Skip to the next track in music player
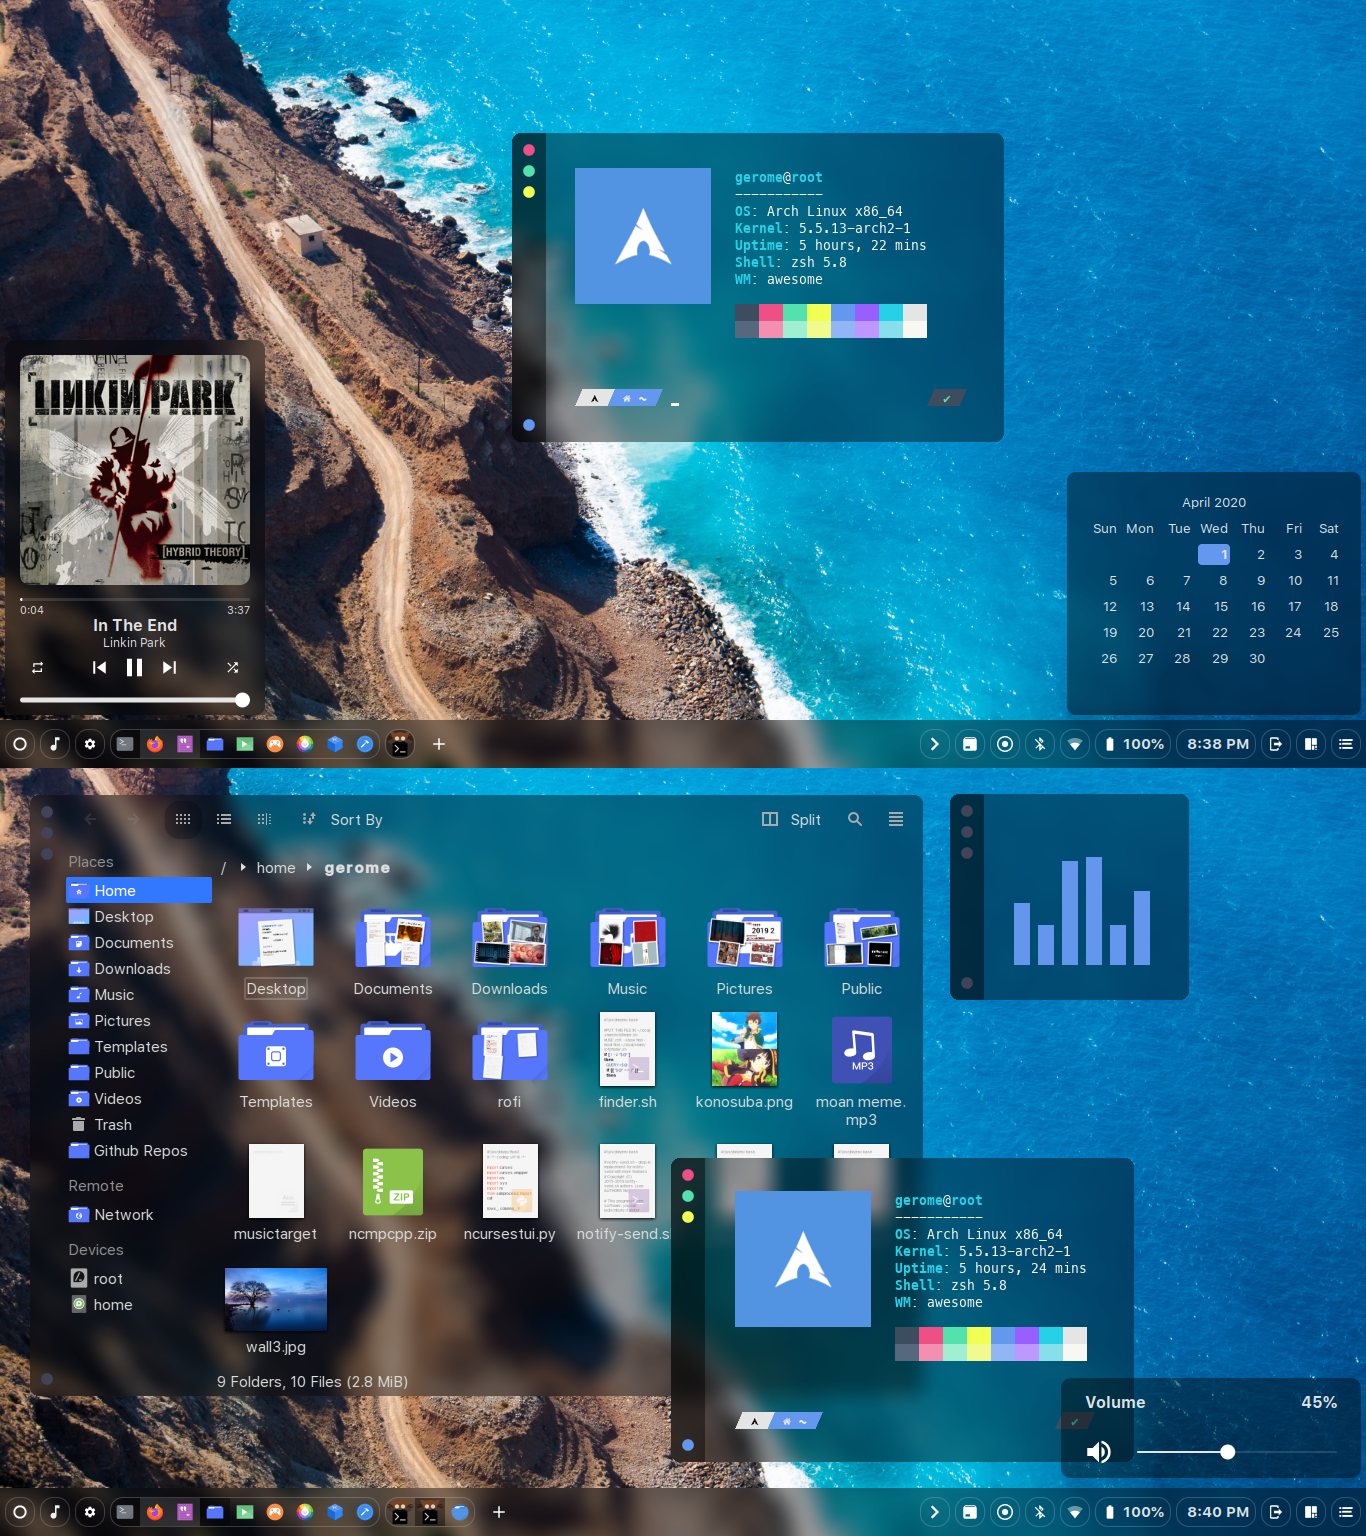The image size is (1366, 1536). tap(170, 668)
